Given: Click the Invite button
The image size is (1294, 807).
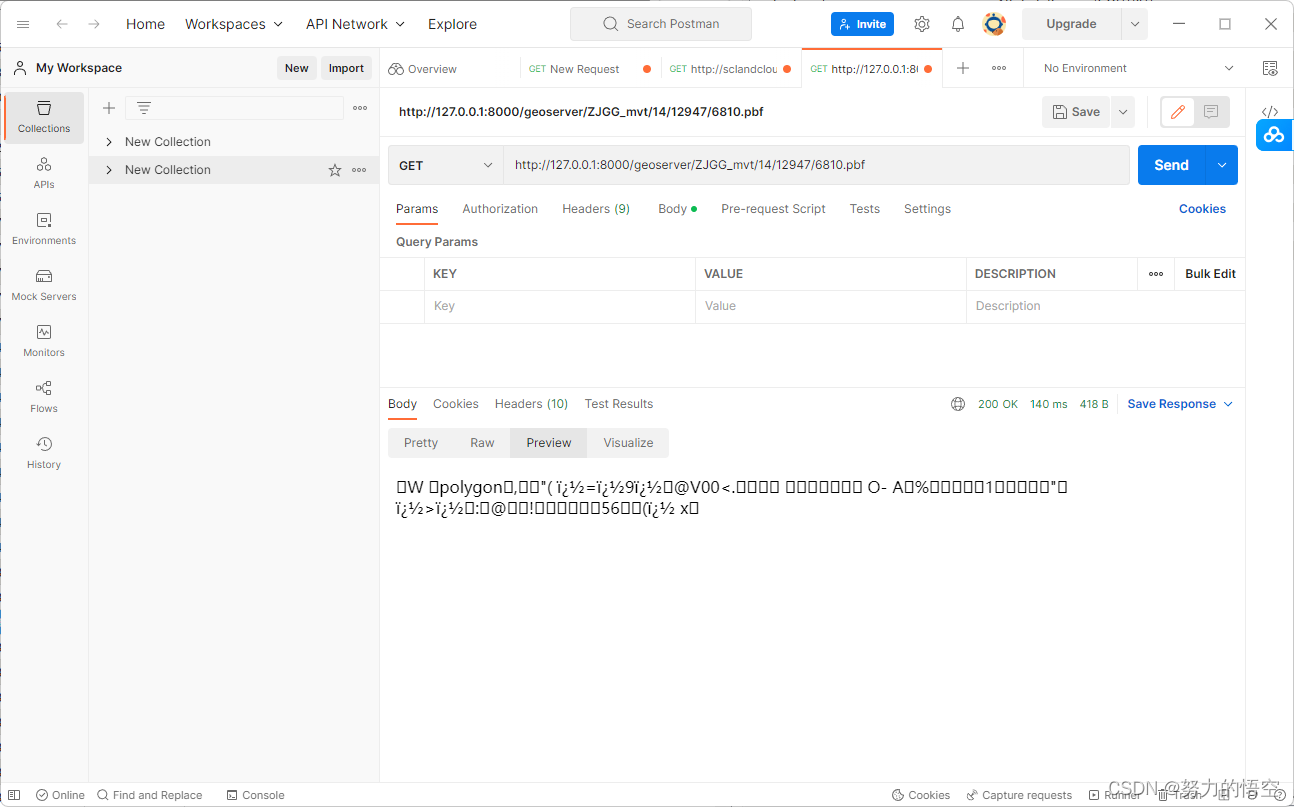Looking at the screenshot, I should pyautogui.click(x=862, y=24).
